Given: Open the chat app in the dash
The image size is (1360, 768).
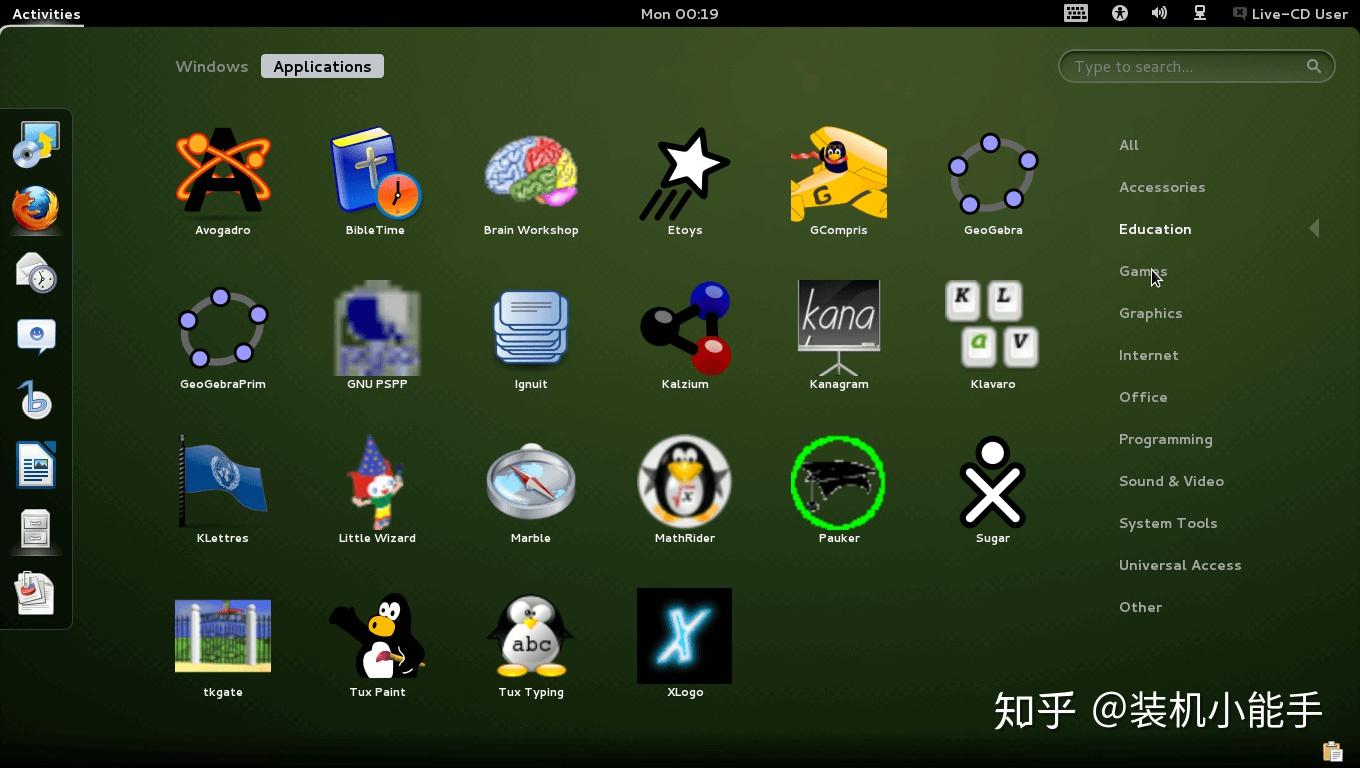Looking at the screenshot, I should click(36, 337).
